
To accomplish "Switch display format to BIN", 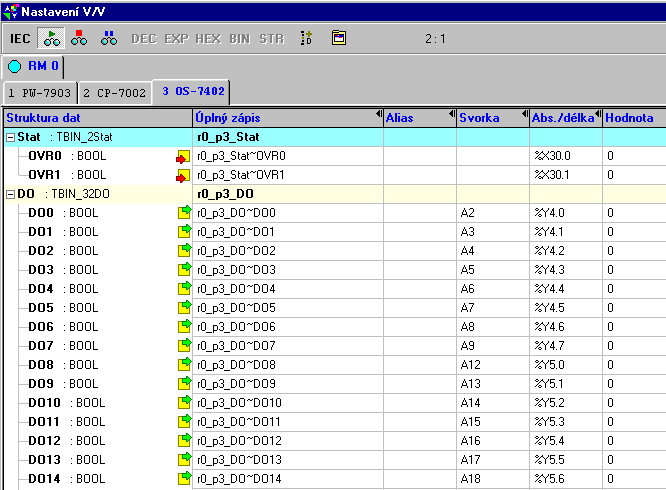I will click(240, 39).
